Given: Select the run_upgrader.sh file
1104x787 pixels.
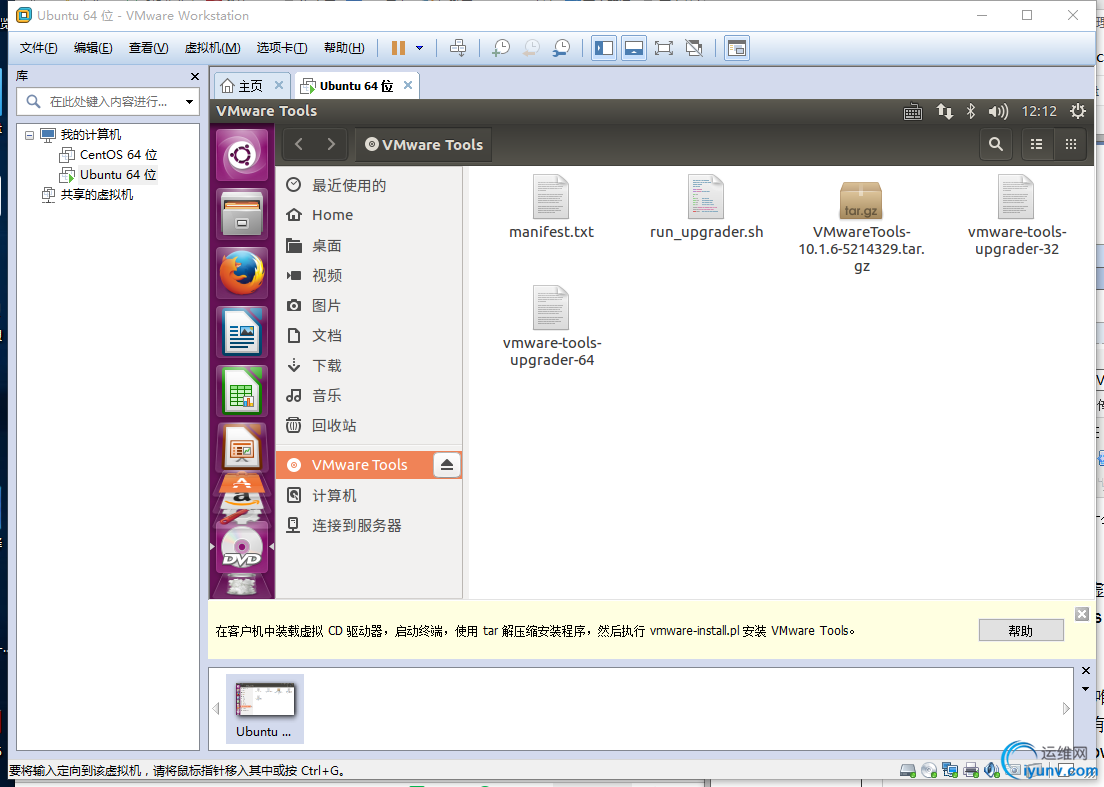Looking at the screenshot, I should coord(706,207).
